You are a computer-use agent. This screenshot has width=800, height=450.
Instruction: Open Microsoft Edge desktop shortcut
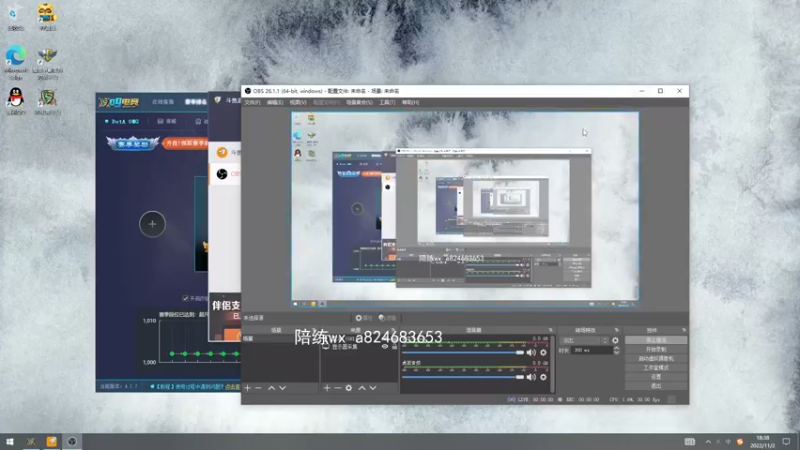pos(16,62)
